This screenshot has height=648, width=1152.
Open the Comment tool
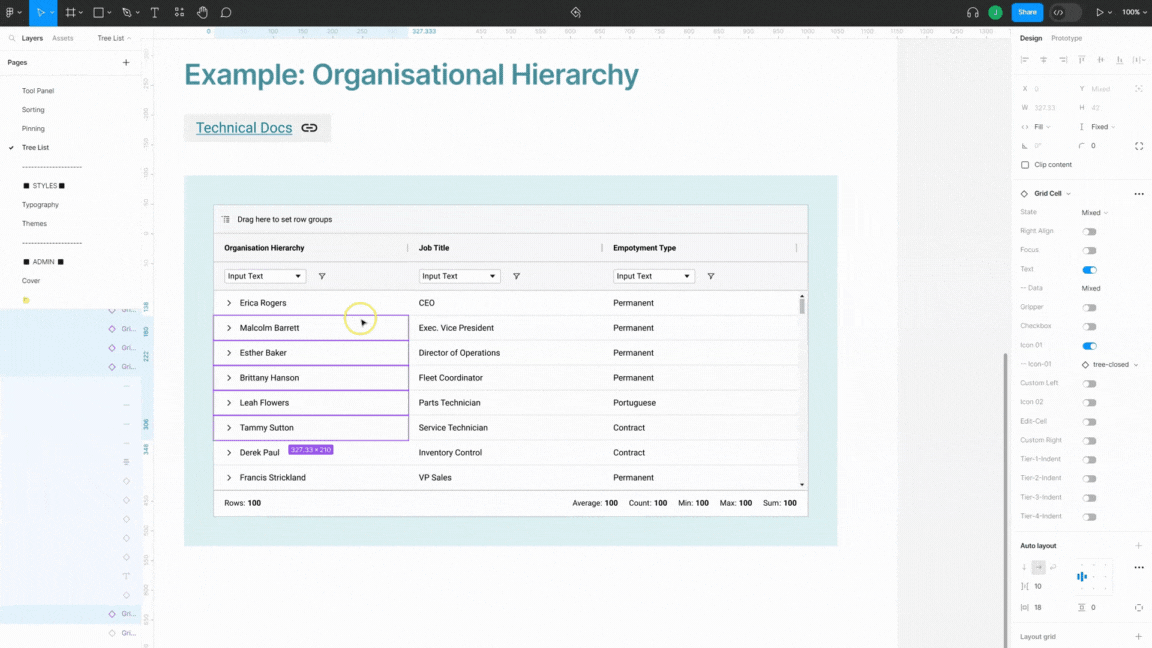(226, 12)
